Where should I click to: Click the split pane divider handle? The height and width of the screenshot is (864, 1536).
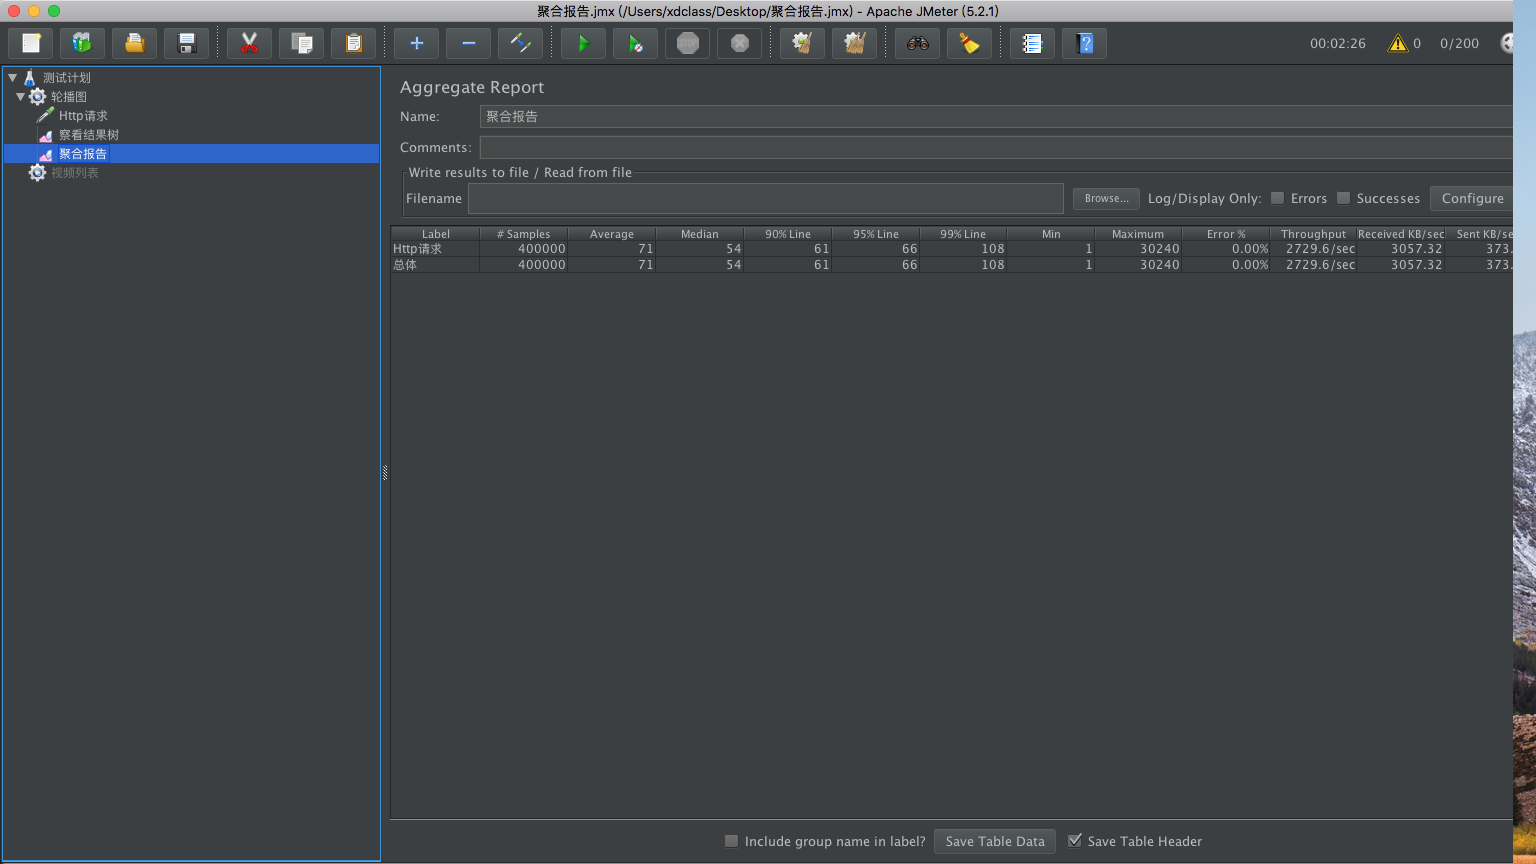tap(385, 472)
